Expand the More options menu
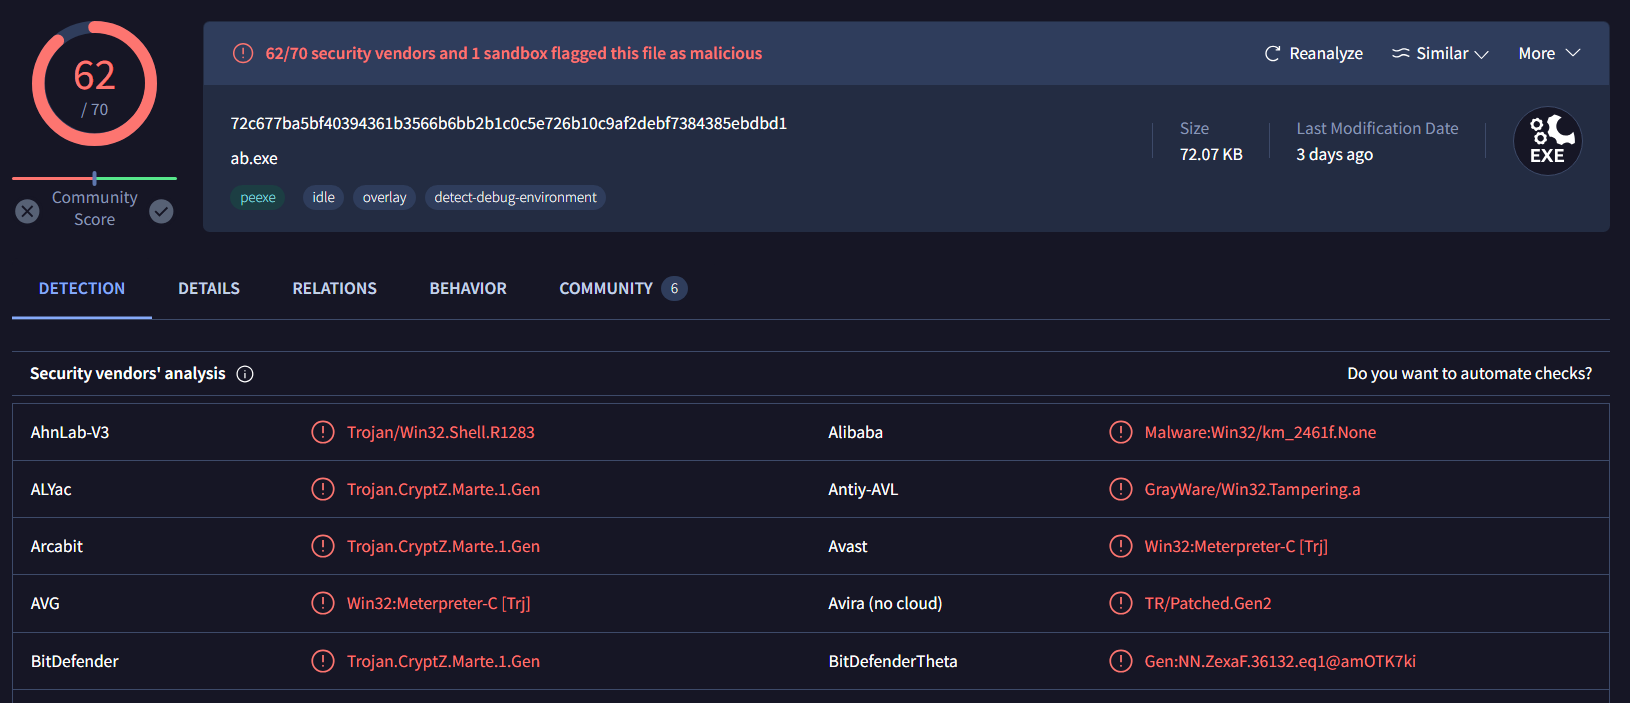Image resolution: width=1630 pixels, height=703 pixels. click(x=1548, y=54)
